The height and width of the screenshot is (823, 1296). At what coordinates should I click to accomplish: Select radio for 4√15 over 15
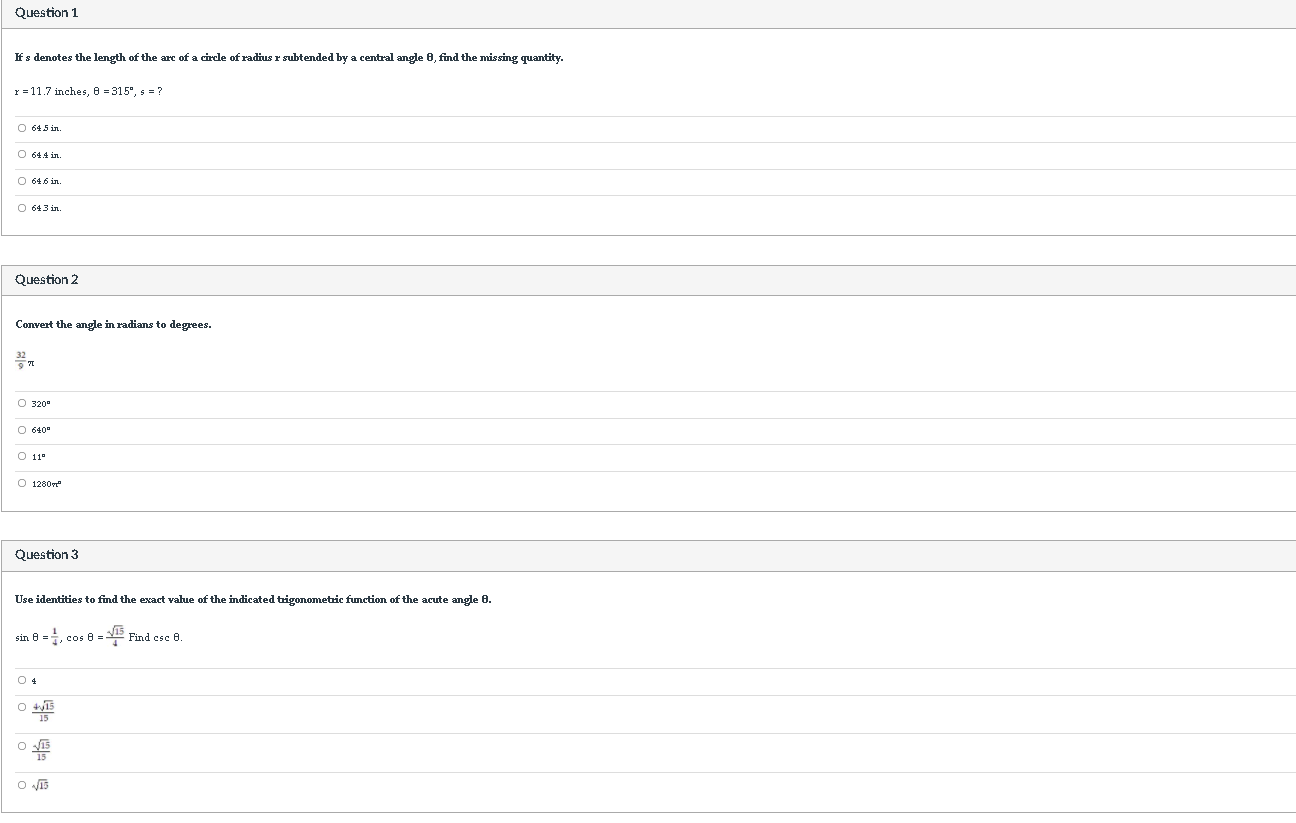tap(22, 708)
